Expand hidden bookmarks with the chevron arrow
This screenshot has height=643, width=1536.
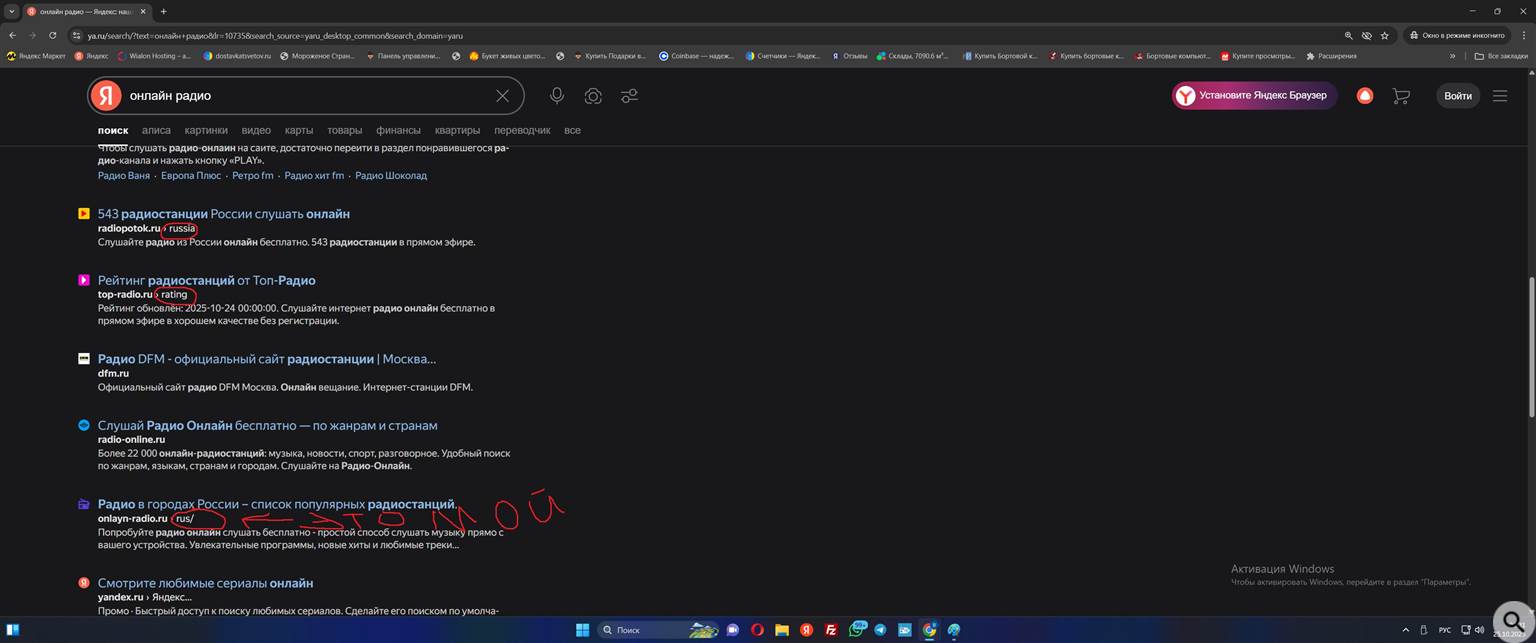1453,56
